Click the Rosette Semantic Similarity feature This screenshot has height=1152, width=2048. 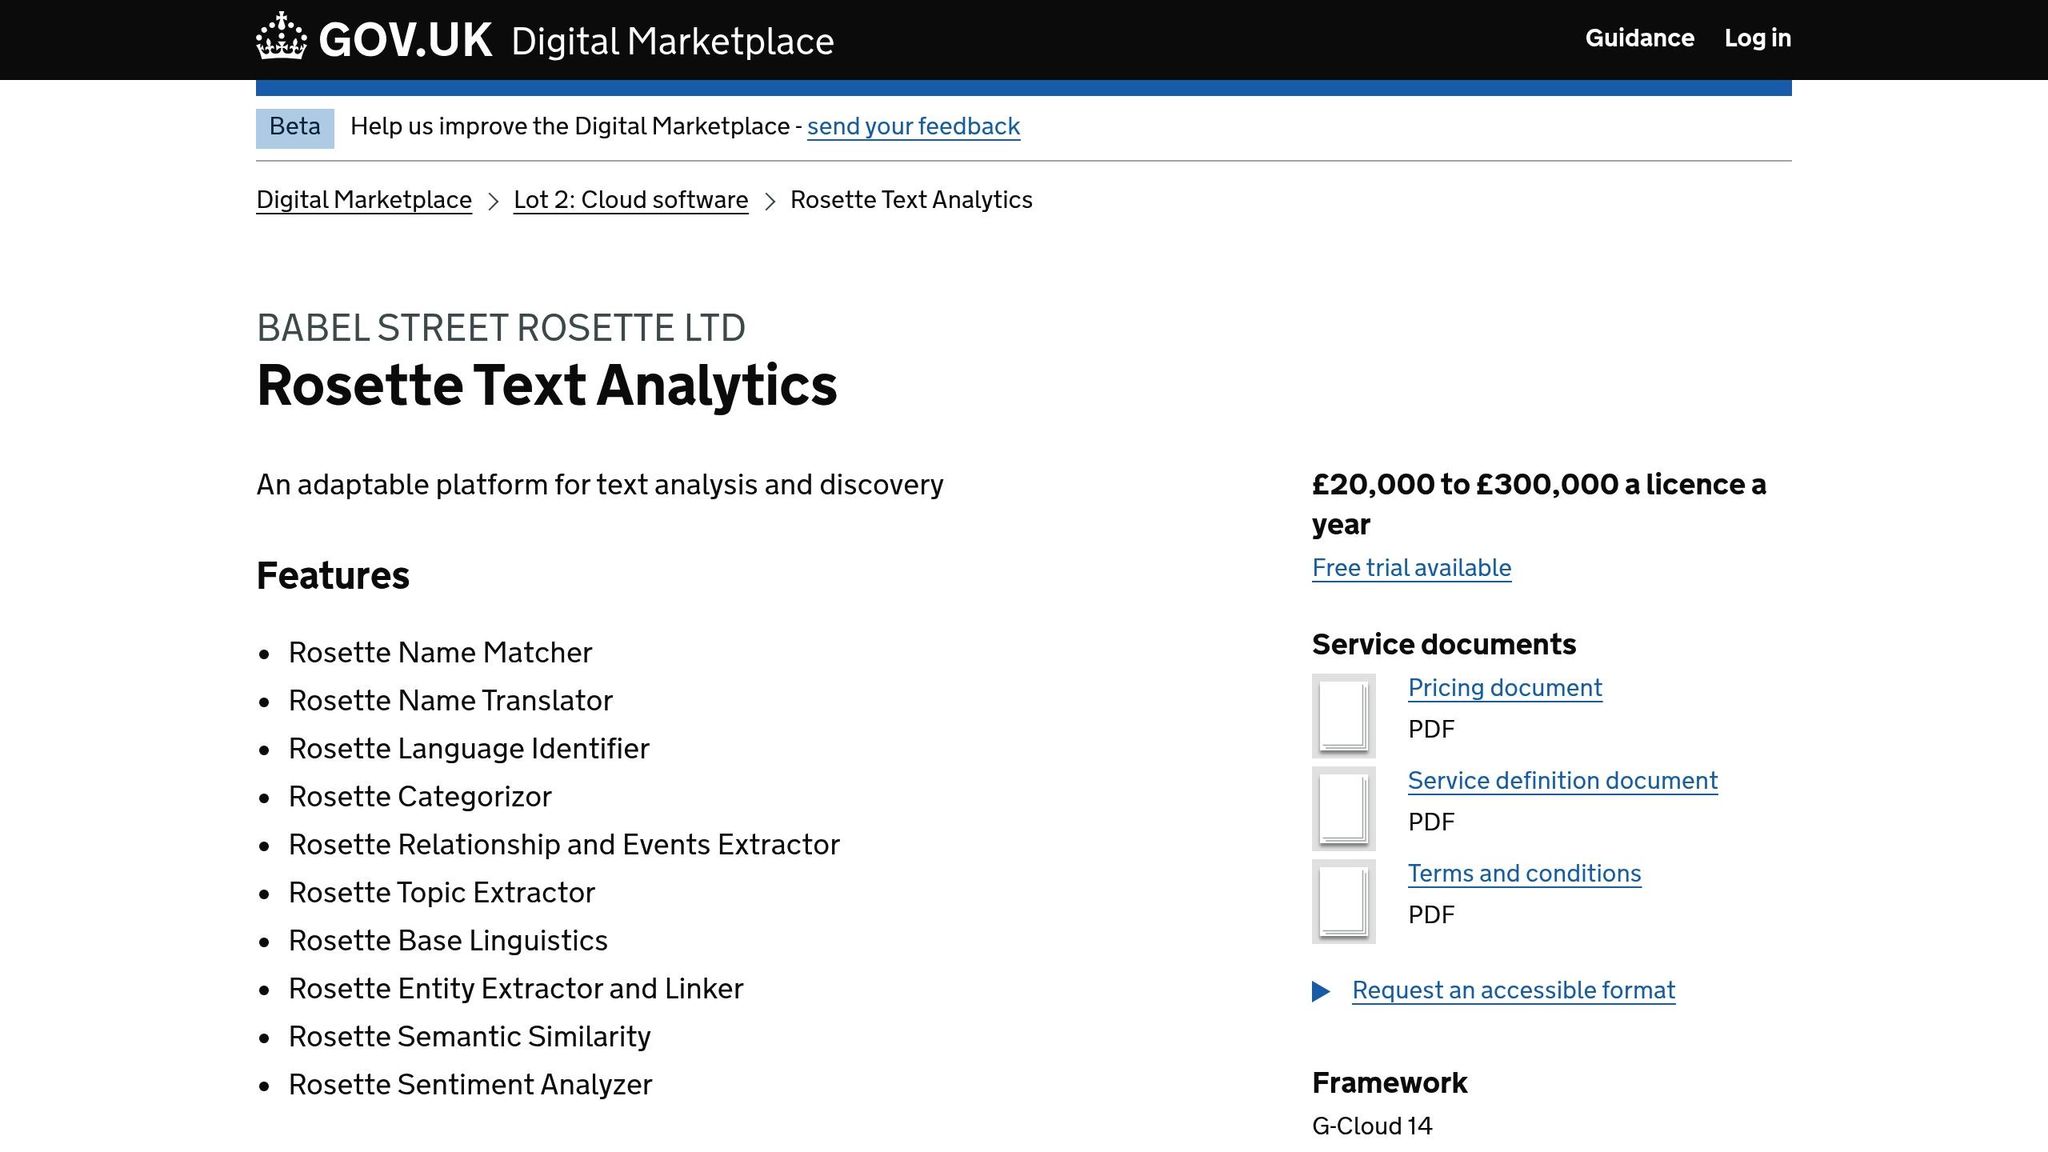469,1037
